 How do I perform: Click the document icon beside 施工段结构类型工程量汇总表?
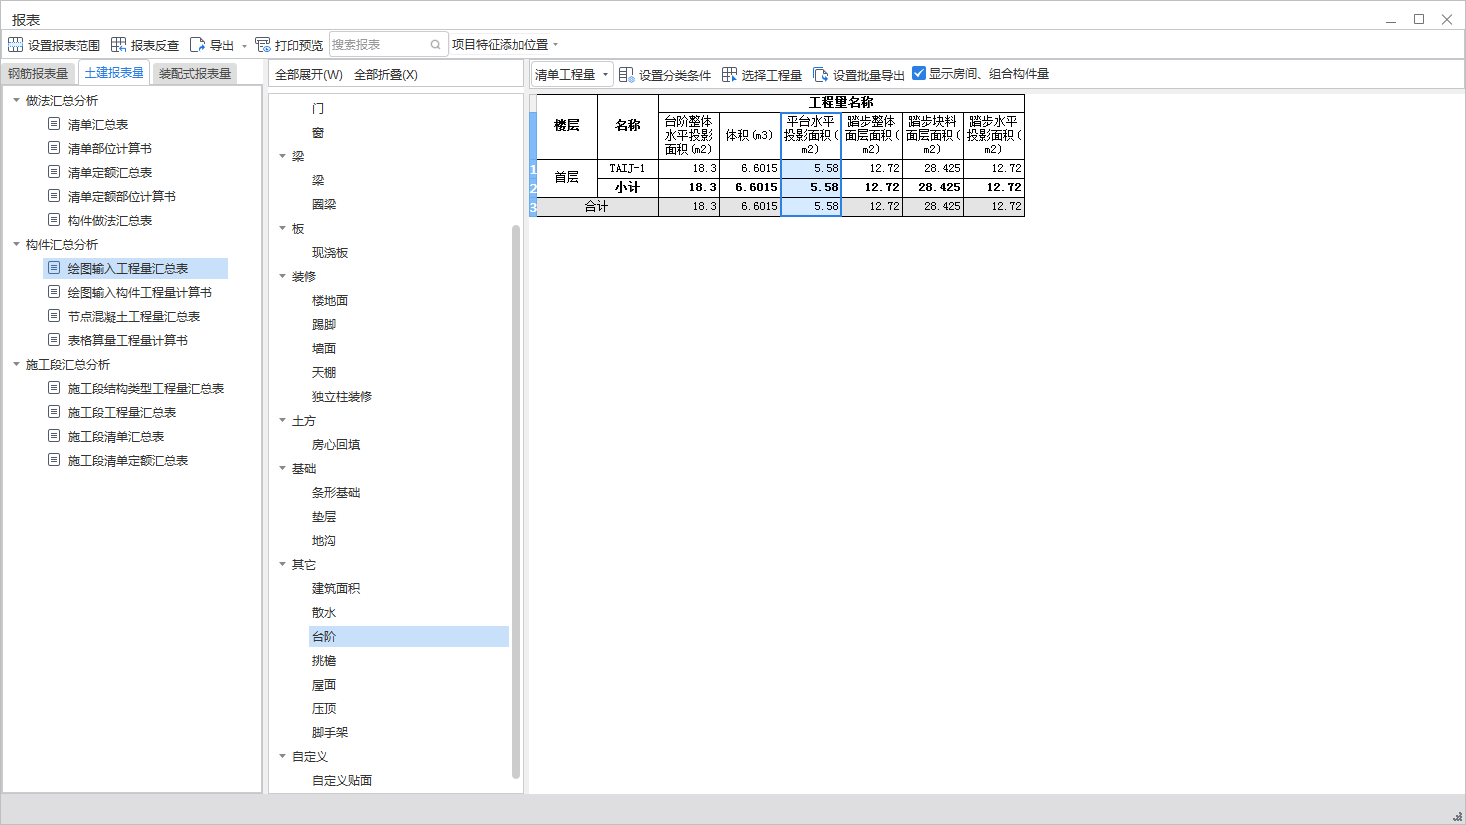(x=55, y=388)
